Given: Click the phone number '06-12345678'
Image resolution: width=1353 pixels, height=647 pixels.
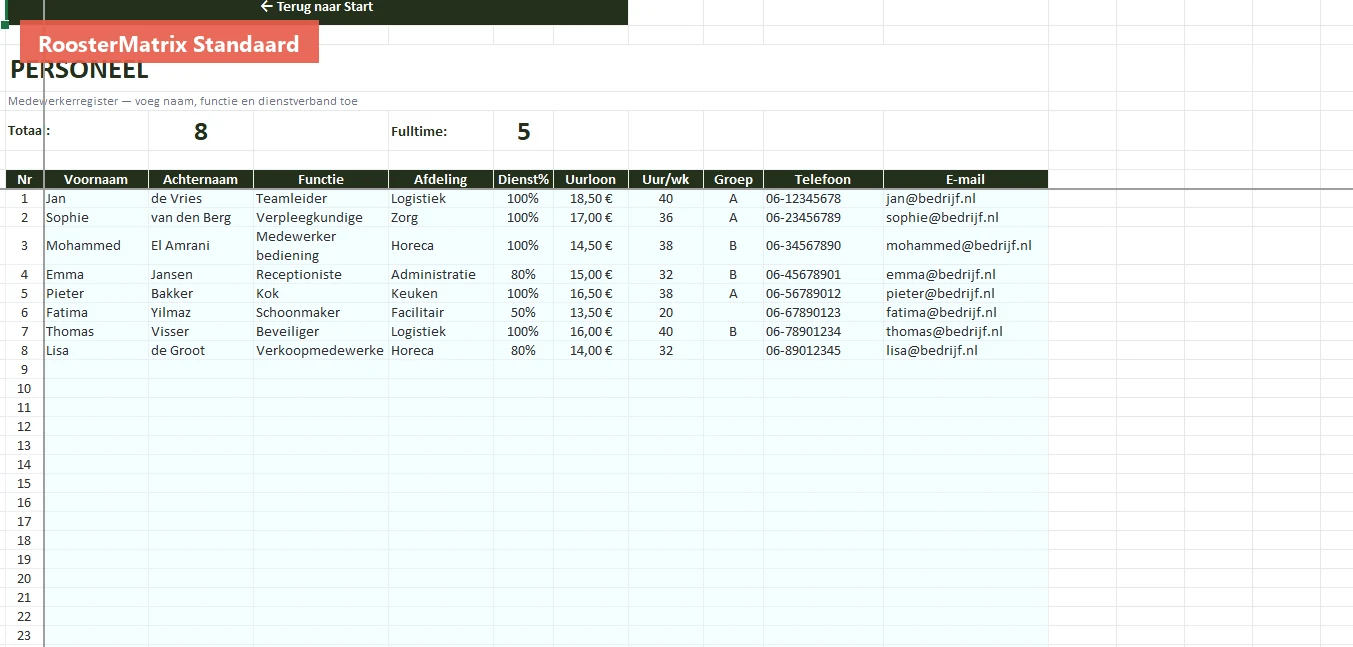Looking at the screenshot, I should (823, 199).
